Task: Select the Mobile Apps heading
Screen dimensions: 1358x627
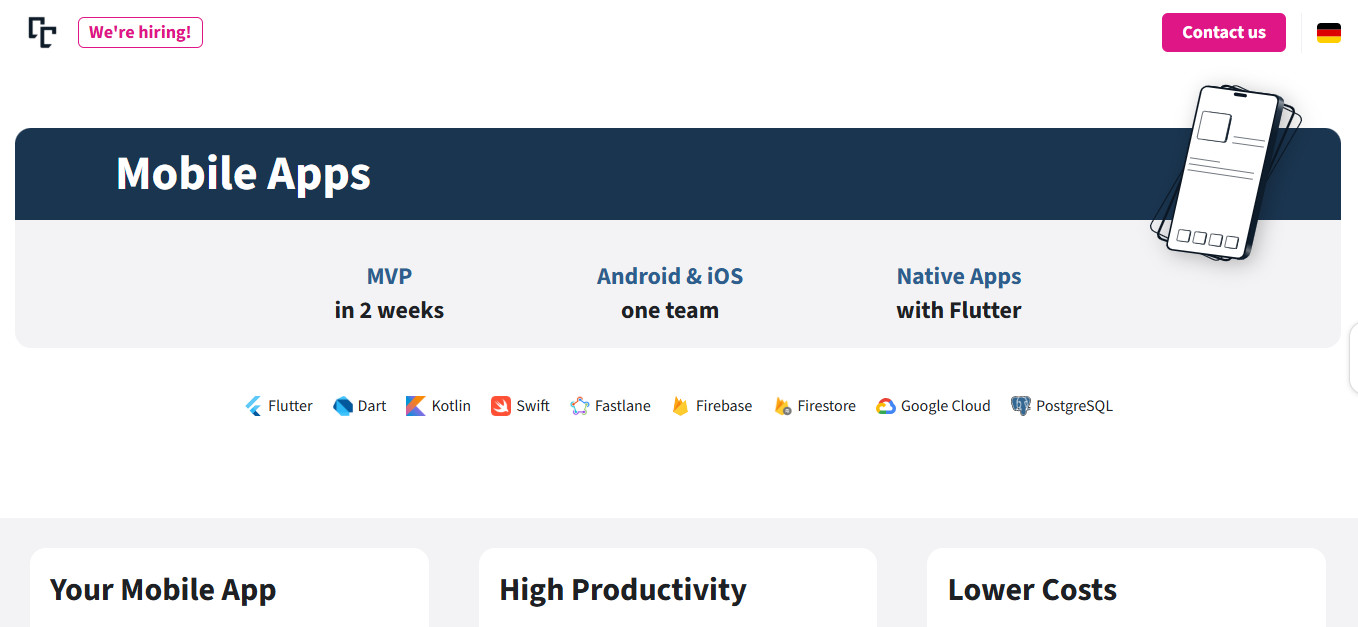Action: click(243, 173)
